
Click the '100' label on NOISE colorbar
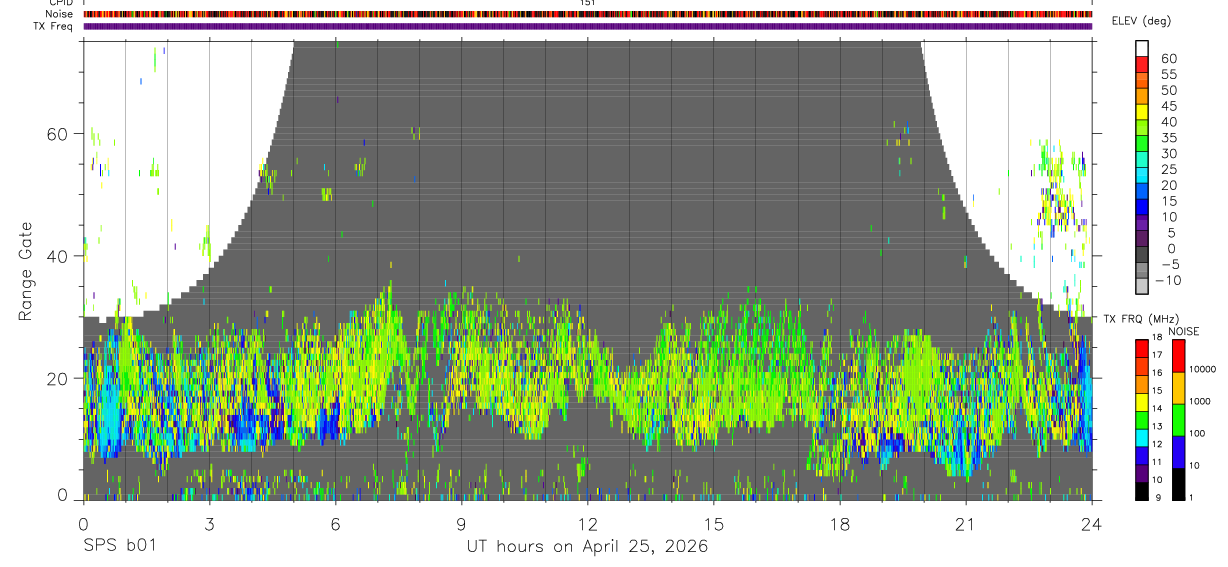[1198, 434]
